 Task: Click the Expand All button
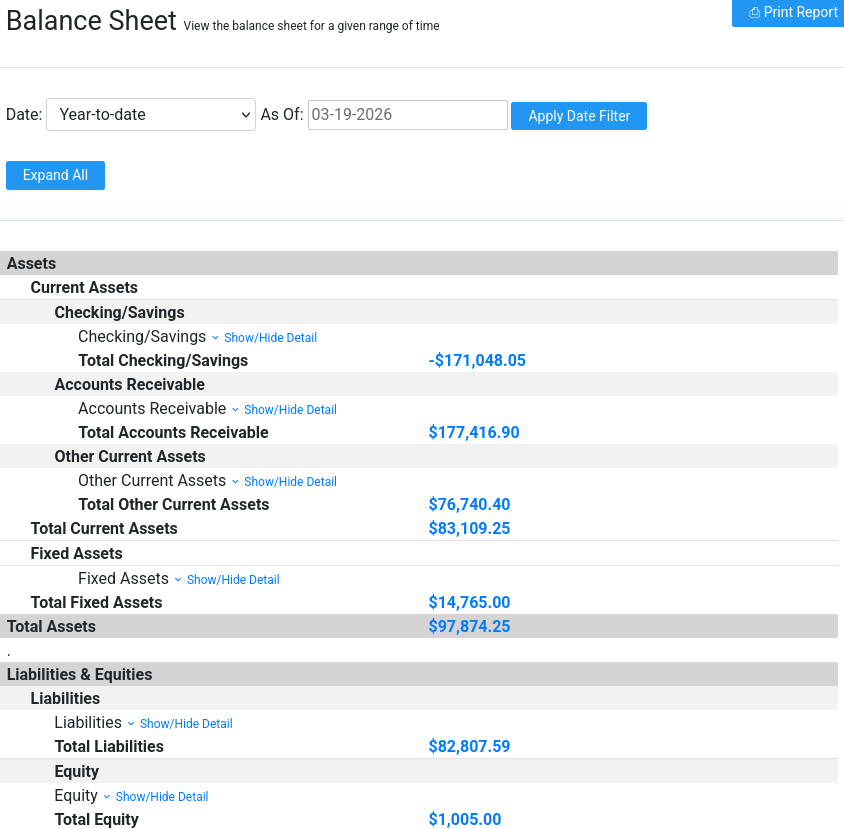[x=55, y=175]
